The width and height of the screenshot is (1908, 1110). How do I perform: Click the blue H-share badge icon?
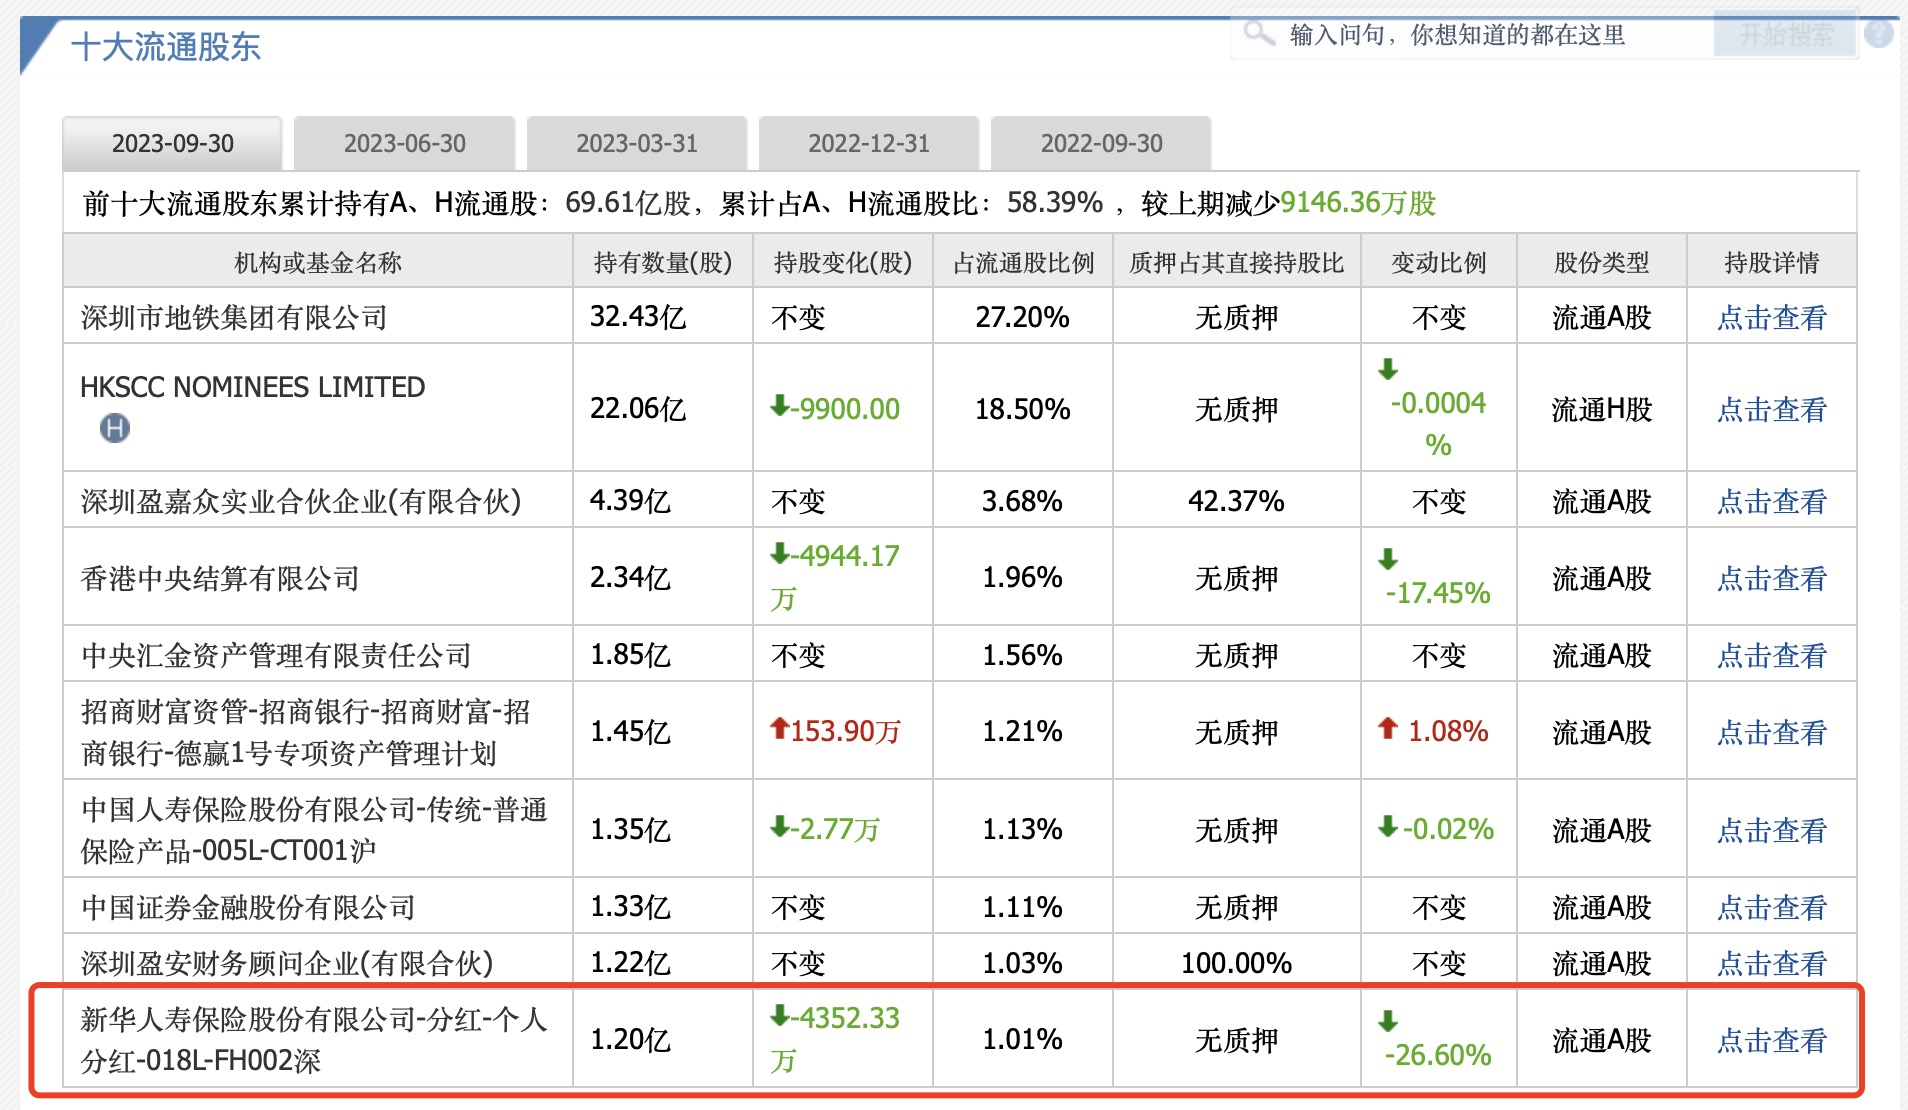(x=115, y=429)
